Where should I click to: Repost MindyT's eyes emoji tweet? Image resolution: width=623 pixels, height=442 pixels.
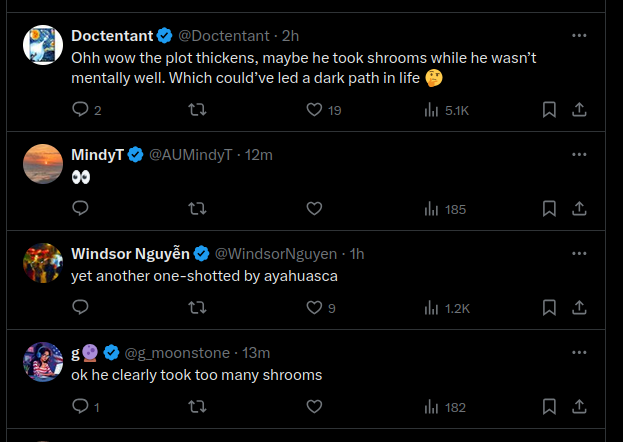(x=197, y=208)
